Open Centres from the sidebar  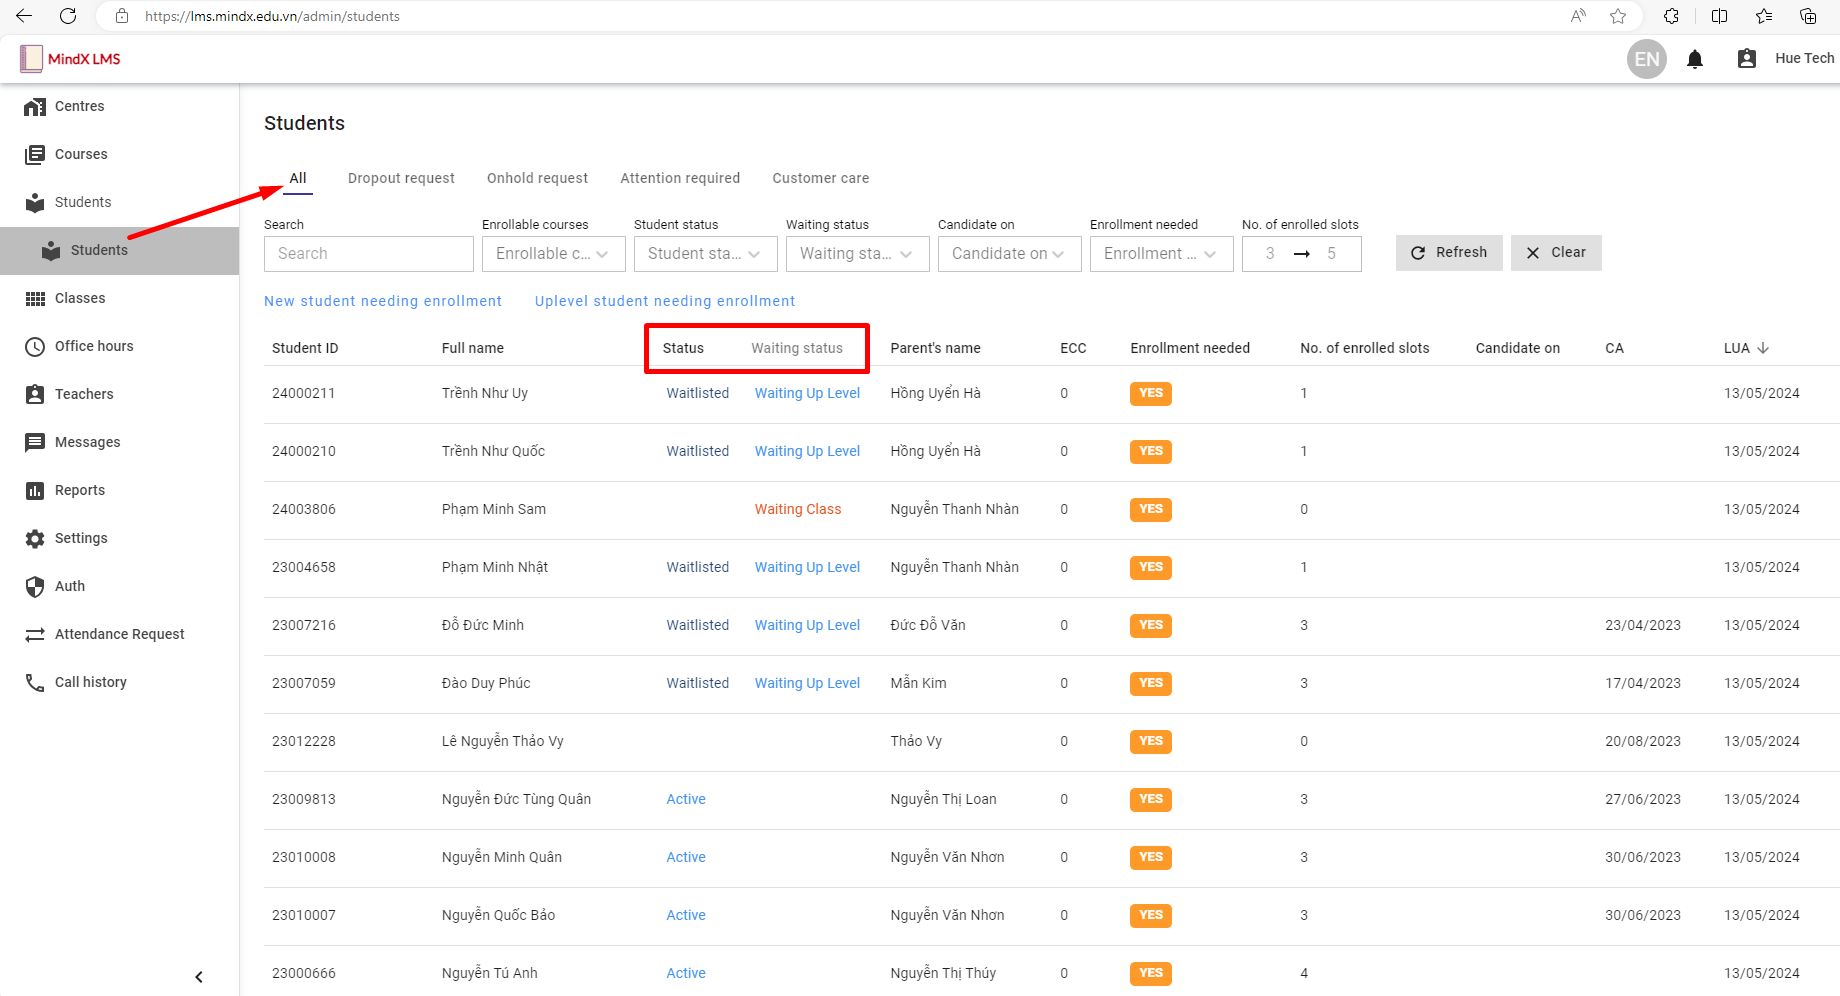click(x=79, y=106)
